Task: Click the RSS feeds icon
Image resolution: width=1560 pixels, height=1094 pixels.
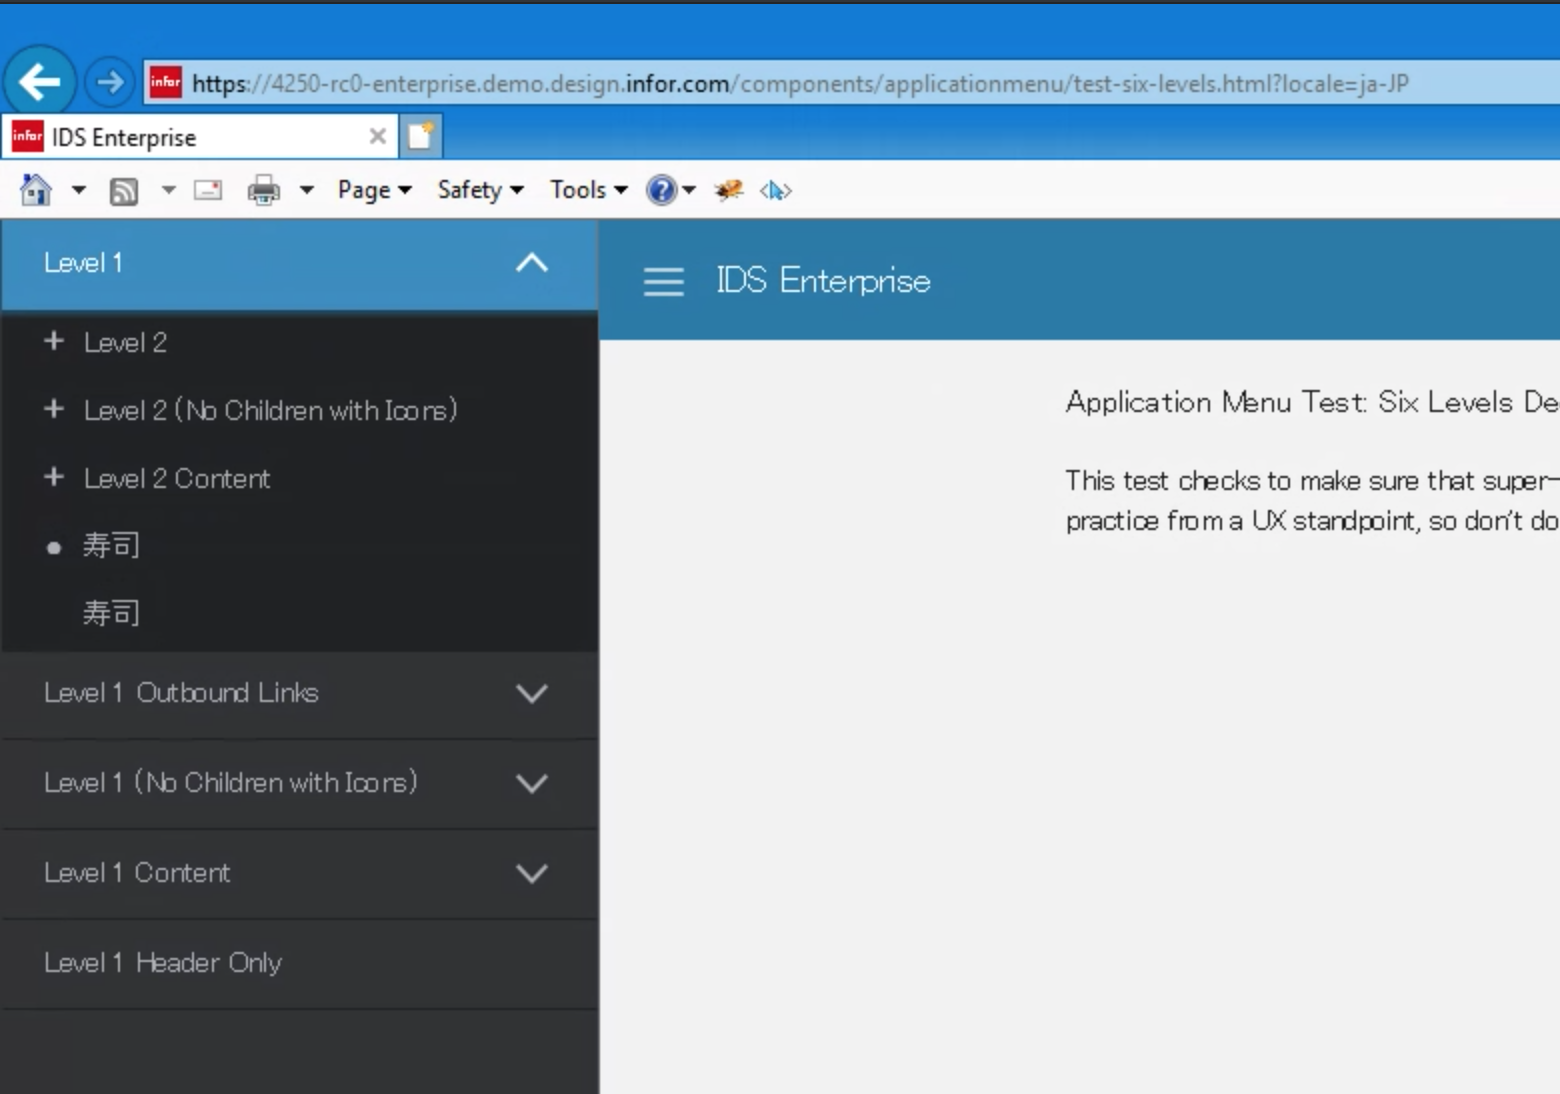Action: coord(123,189)
